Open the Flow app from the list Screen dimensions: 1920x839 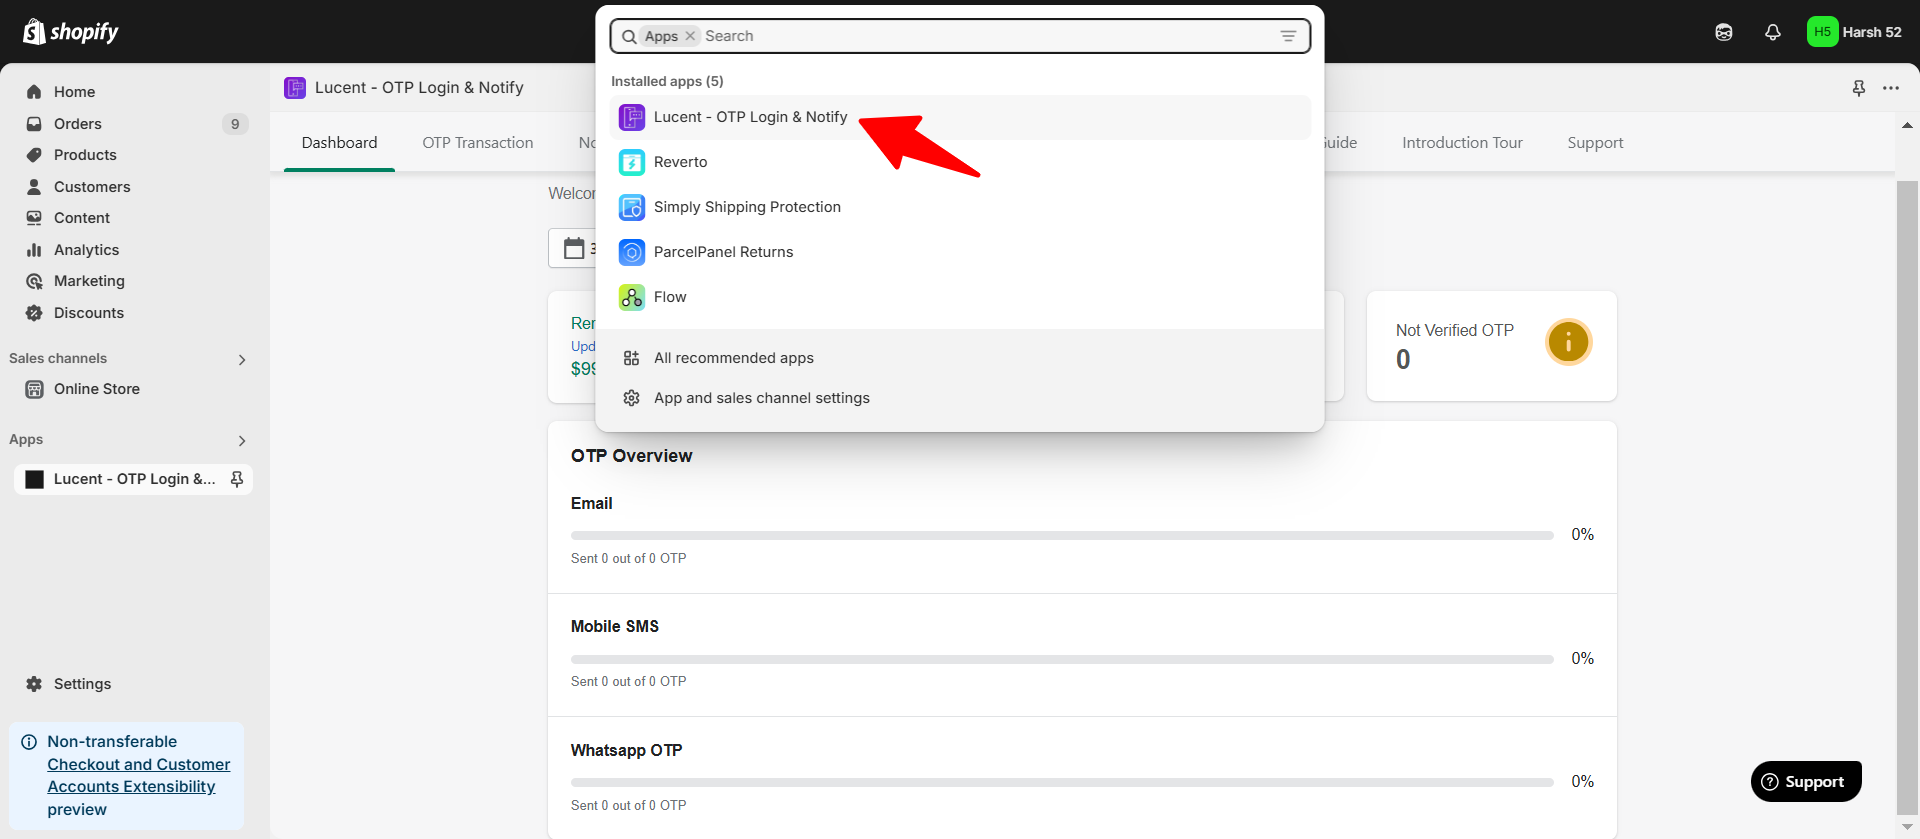960,297
